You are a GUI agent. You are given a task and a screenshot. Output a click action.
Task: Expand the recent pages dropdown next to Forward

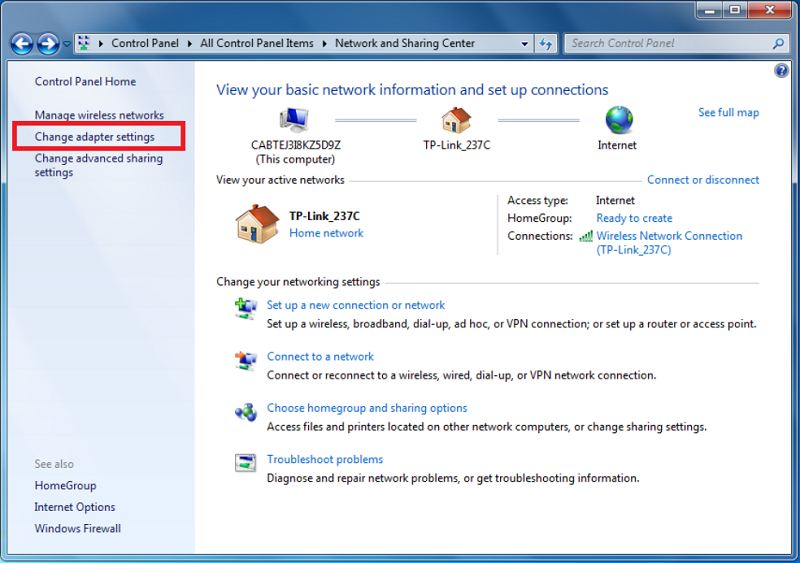click(x=67, y=44)
